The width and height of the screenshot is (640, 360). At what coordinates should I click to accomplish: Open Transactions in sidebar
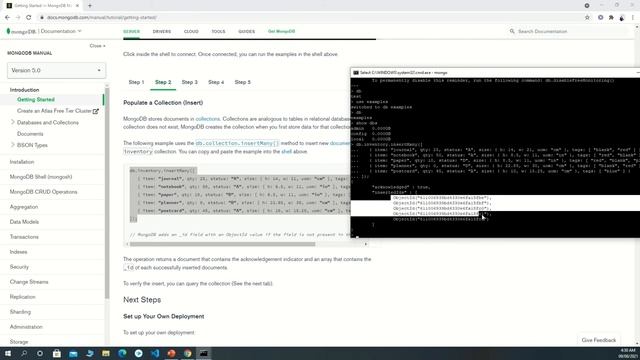[24, 237]
